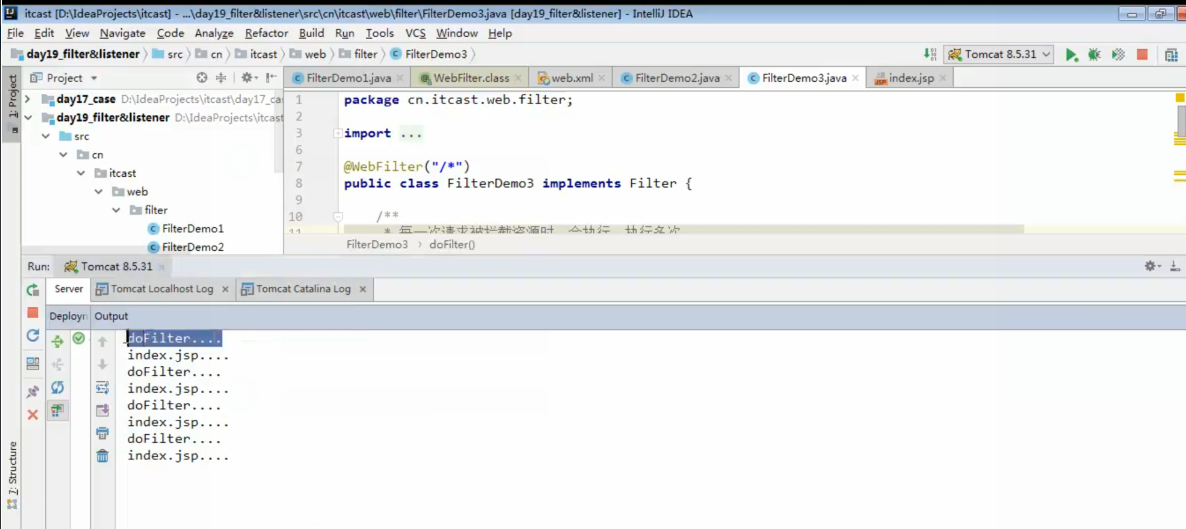1186x529 pixels.
Task: Open Project Structure icon in top toolbar
Action: coord(1171,54)
